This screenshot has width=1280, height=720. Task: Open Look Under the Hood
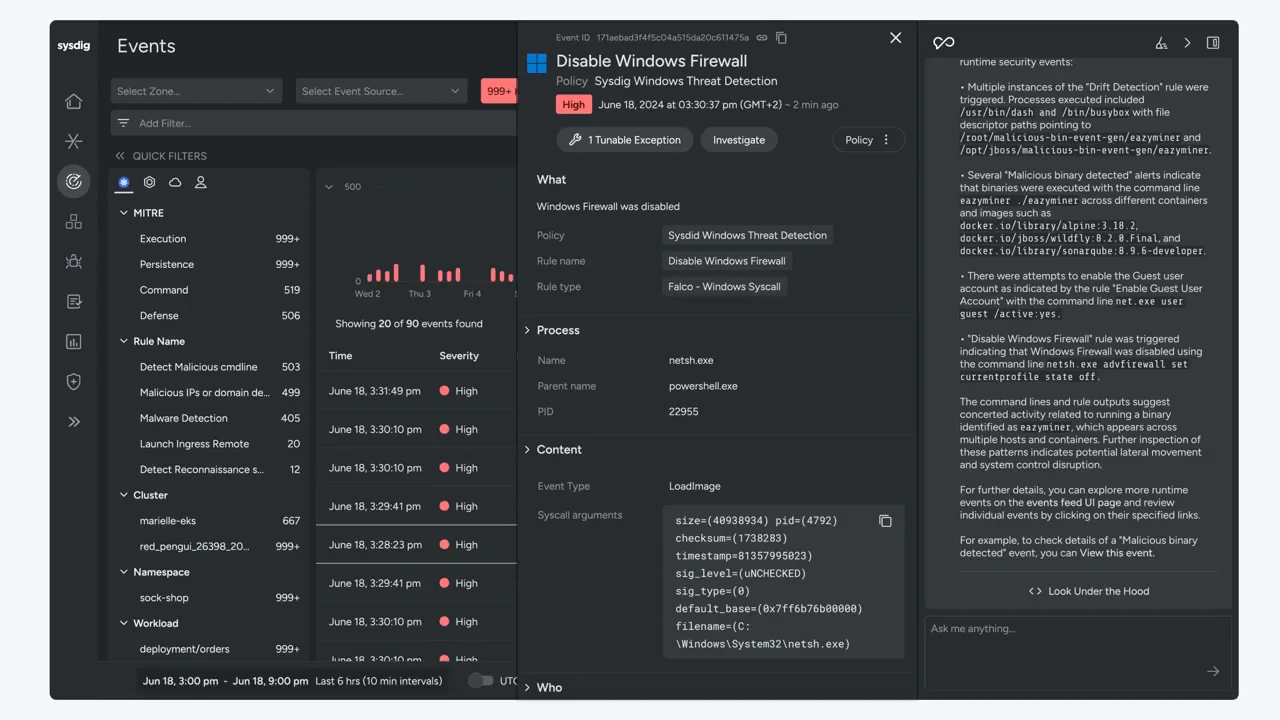click(x=1089, y=591)
